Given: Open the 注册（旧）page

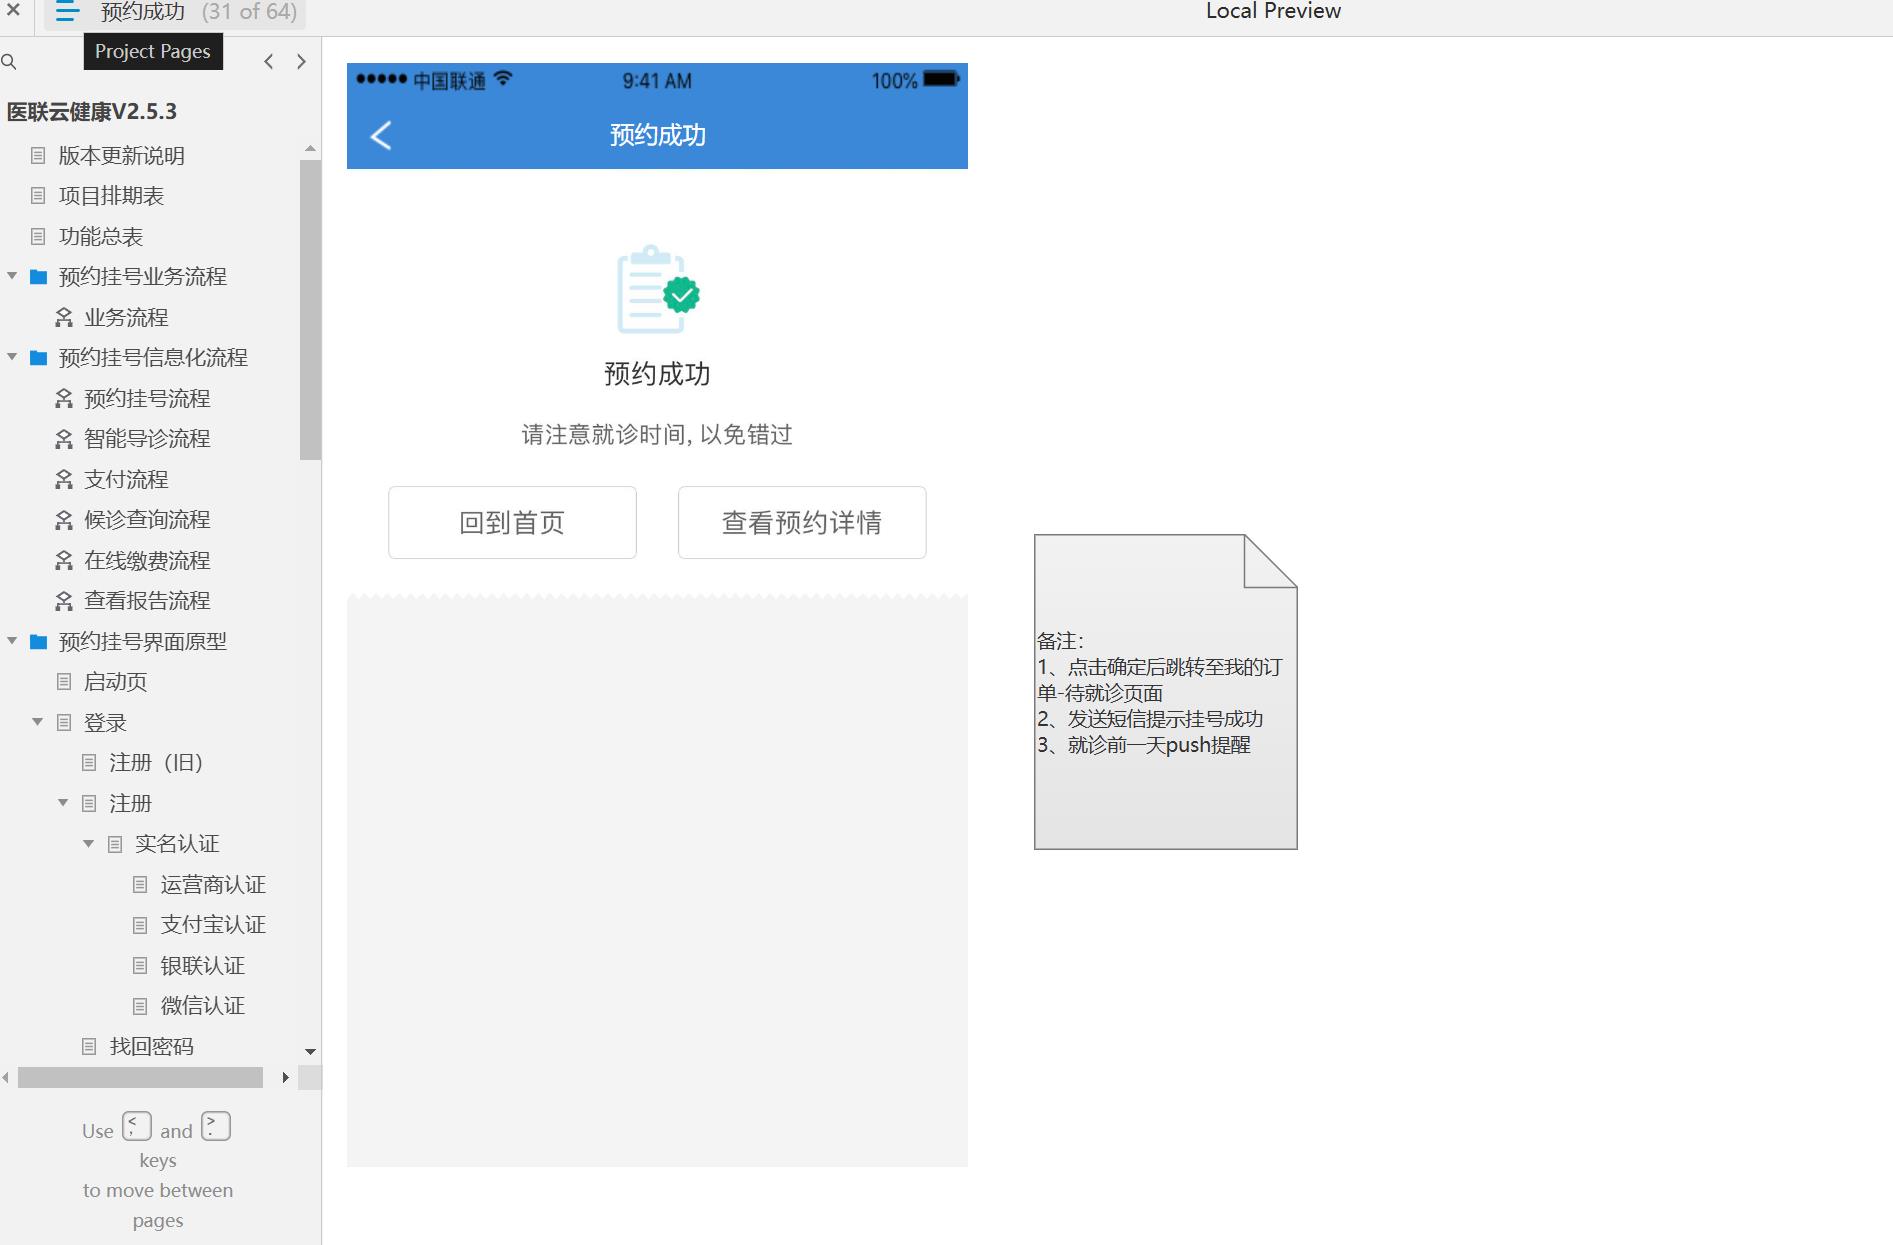Looking at the screenshot, I should click(156, 763).
